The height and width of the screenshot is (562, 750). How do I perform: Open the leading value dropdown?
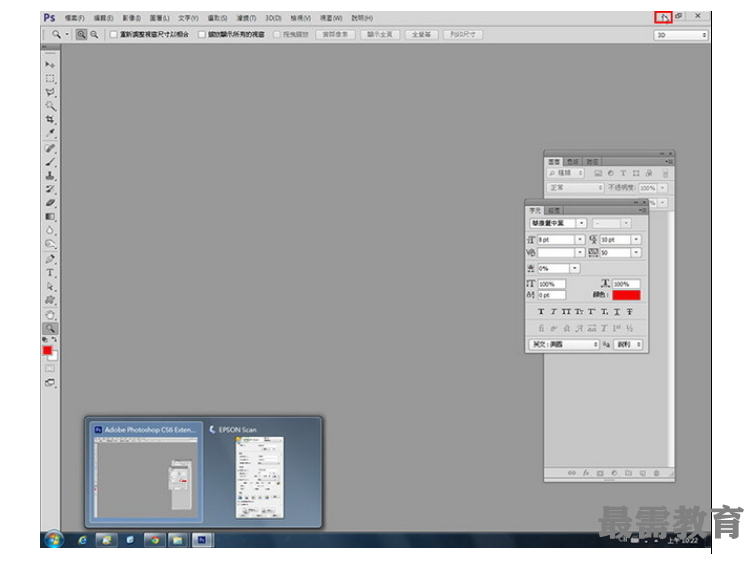pyautogui.click(x=636, y=240)
